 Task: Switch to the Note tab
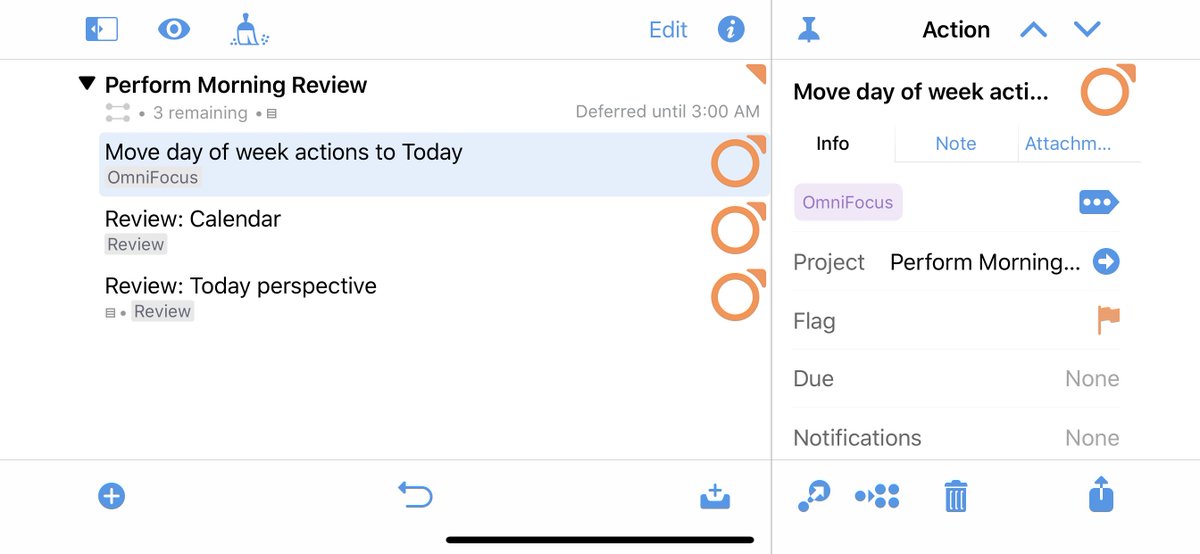pos(955,144)
